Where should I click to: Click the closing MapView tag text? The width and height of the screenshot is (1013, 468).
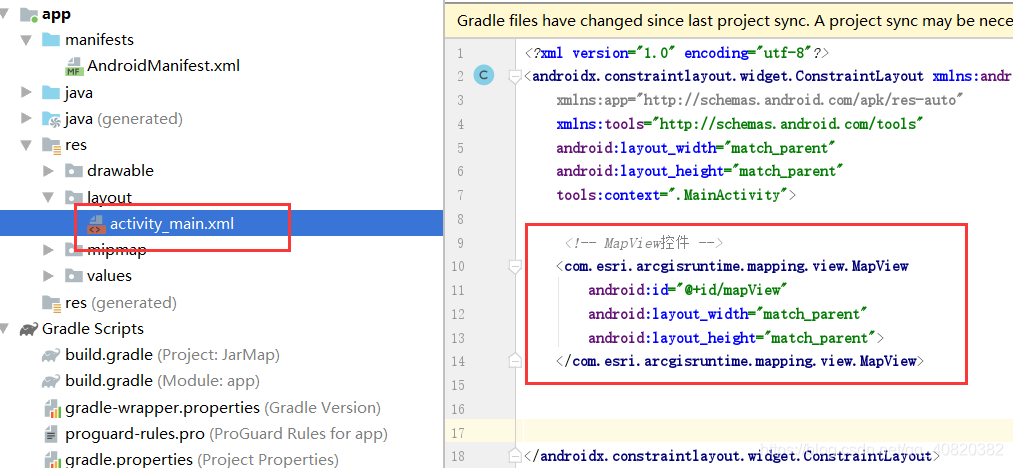[740, 361]
